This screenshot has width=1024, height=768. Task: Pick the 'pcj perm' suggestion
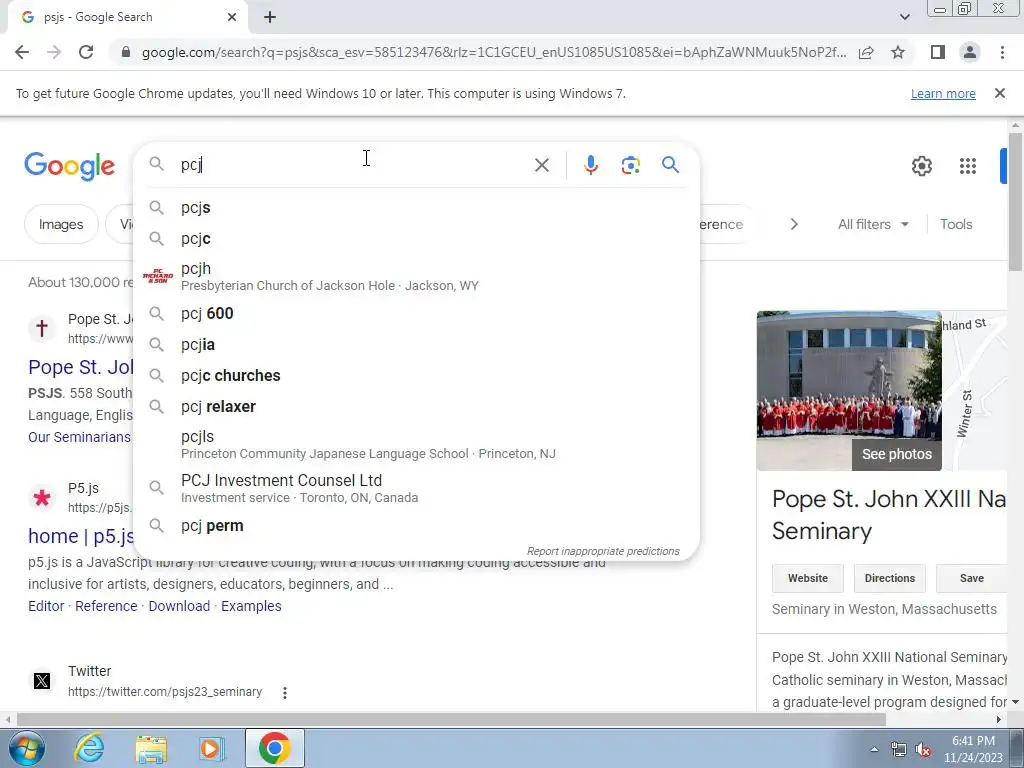pos(416,526)
